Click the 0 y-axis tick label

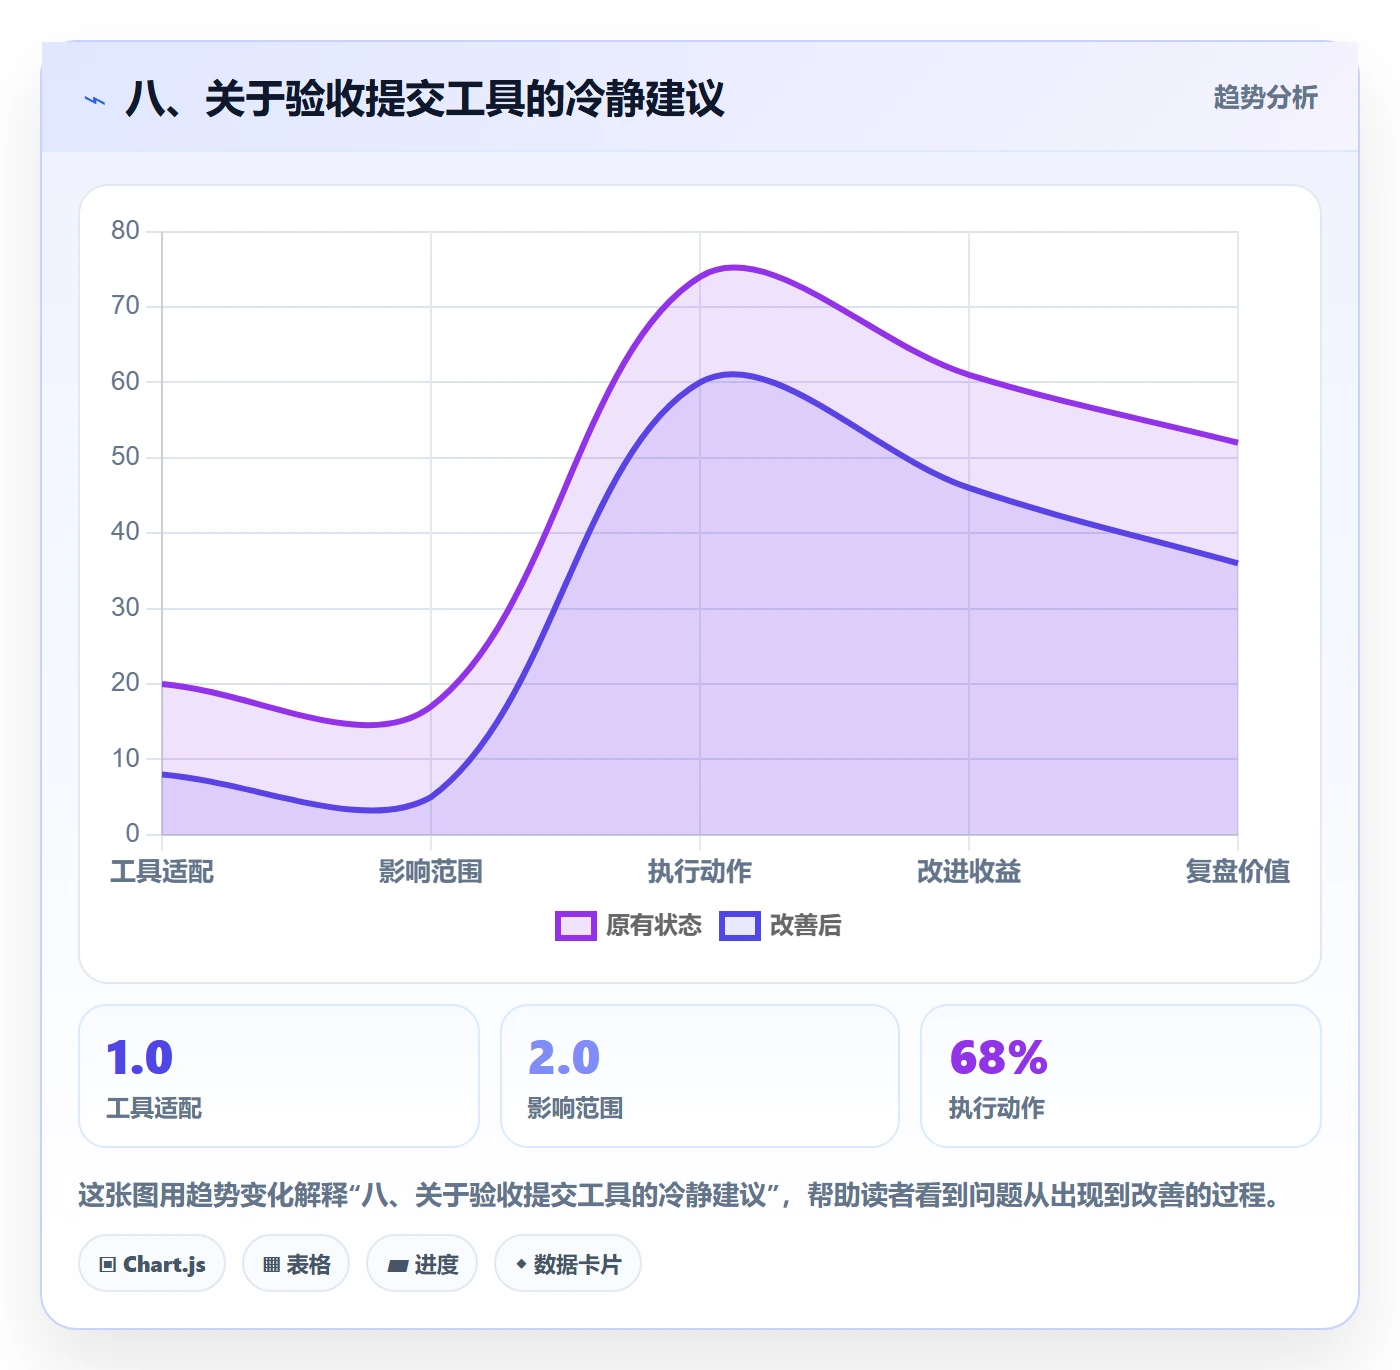133,834
